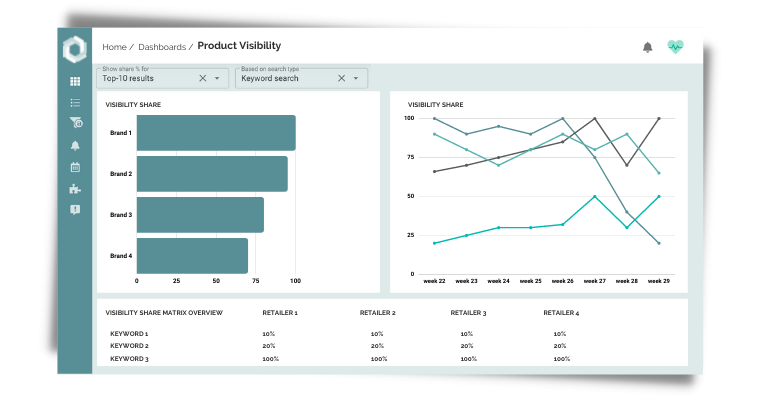Select the RETAILER 4 column header
The image size is (760, 398).
561,313
